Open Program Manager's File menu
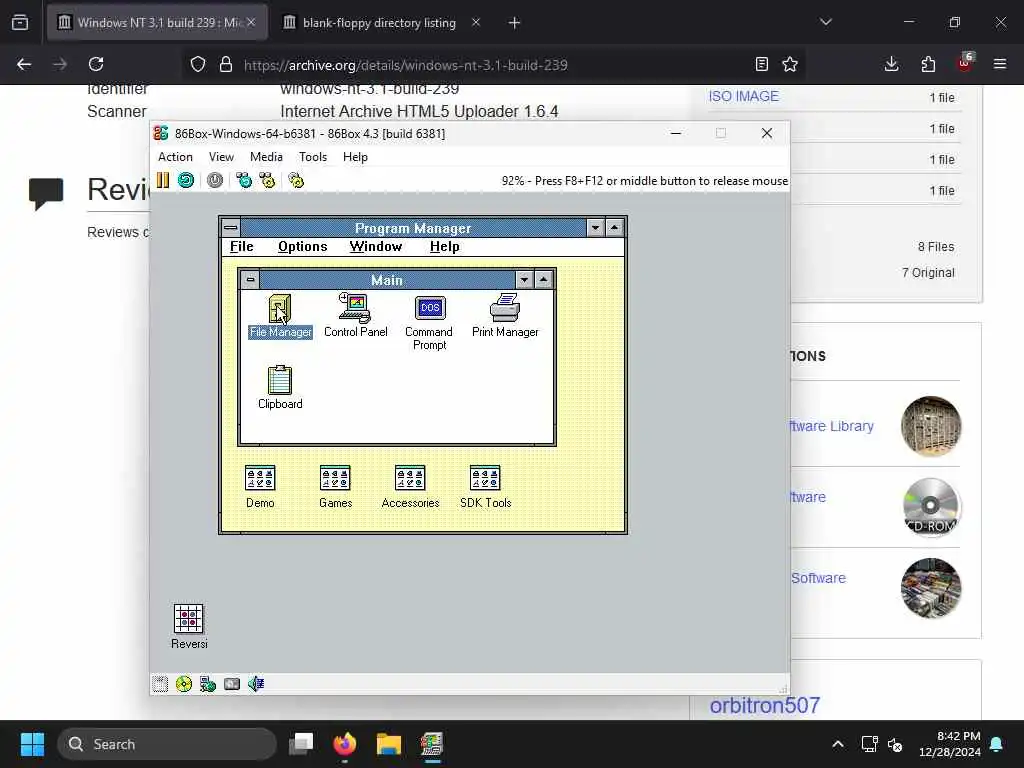The height and width of the screenshot is (768, 1024). point(242,246)
